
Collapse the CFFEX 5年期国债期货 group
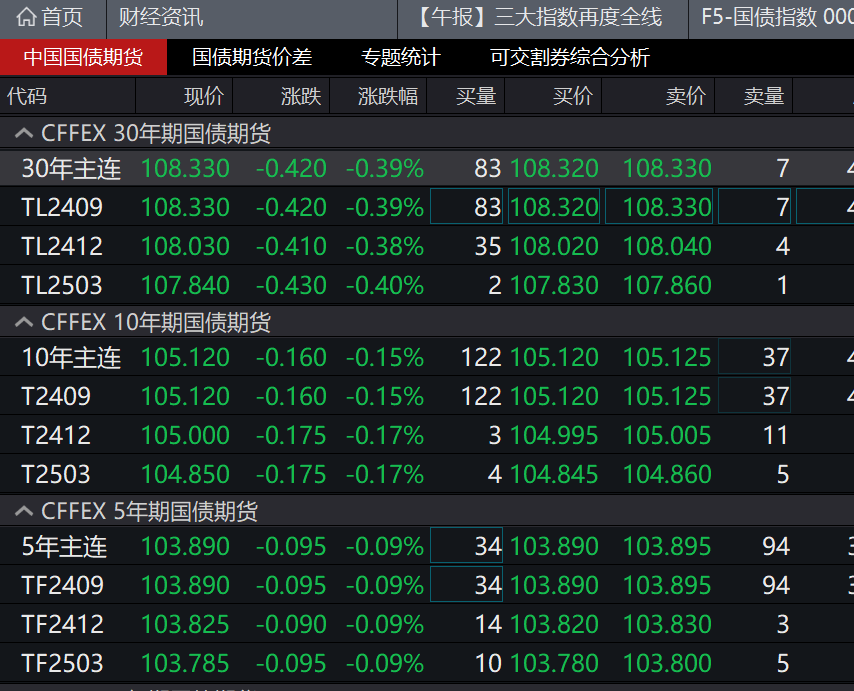tap(24, 511)
